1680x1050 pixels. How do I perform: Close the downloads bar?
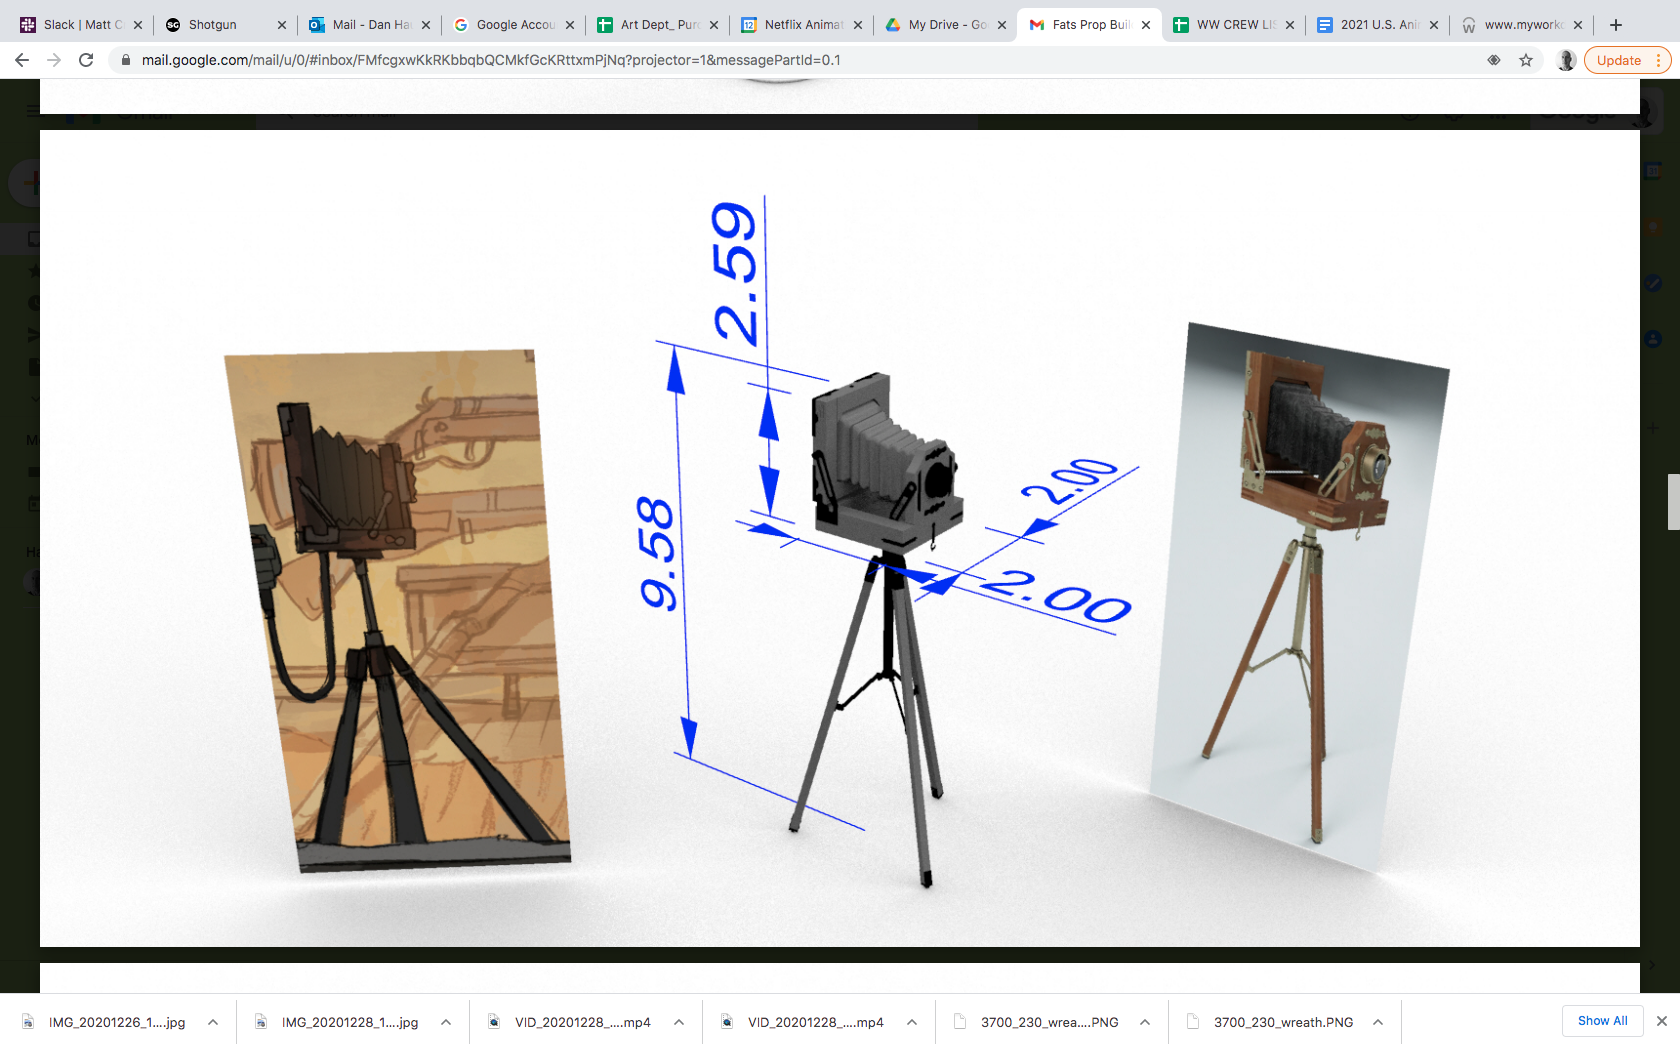[x=1662, y=1021]
